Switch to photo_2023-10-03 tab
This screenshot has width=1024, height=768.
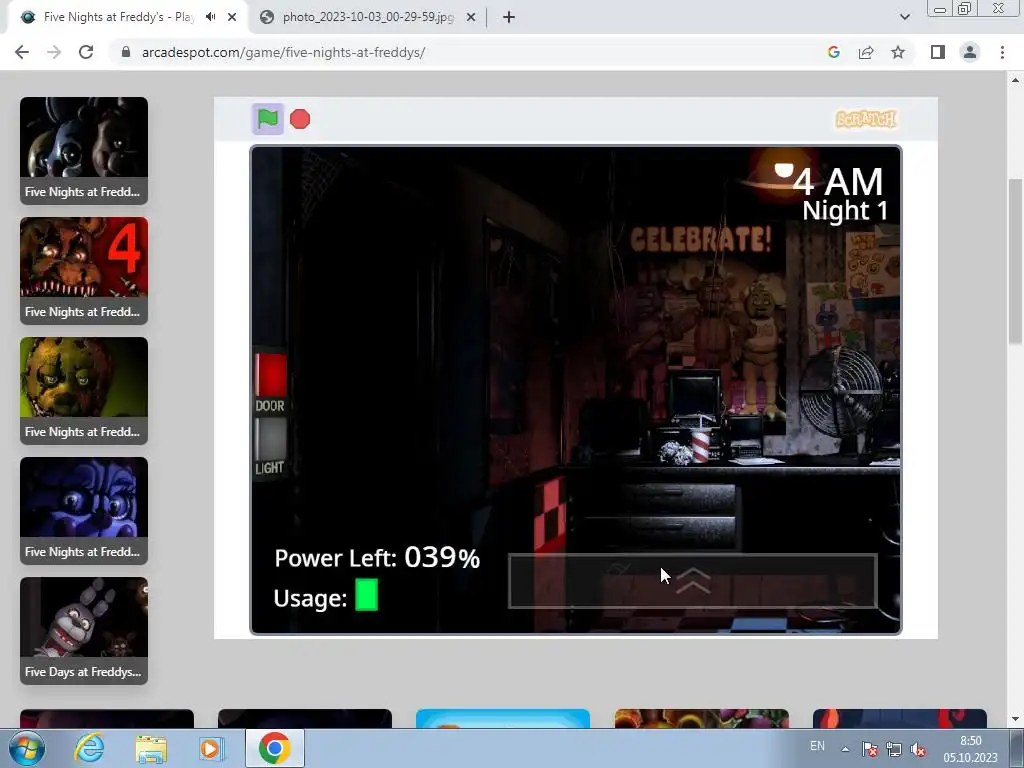tap(368, 17)
